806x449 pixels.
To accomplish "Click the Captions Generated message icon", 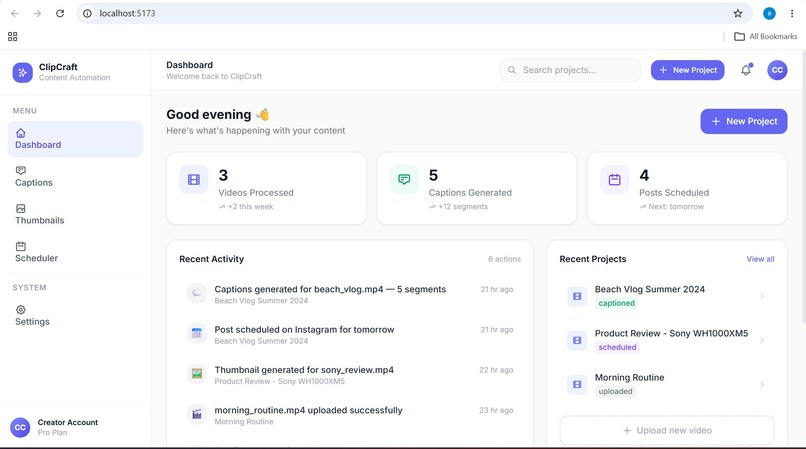I will coord(404,179).
